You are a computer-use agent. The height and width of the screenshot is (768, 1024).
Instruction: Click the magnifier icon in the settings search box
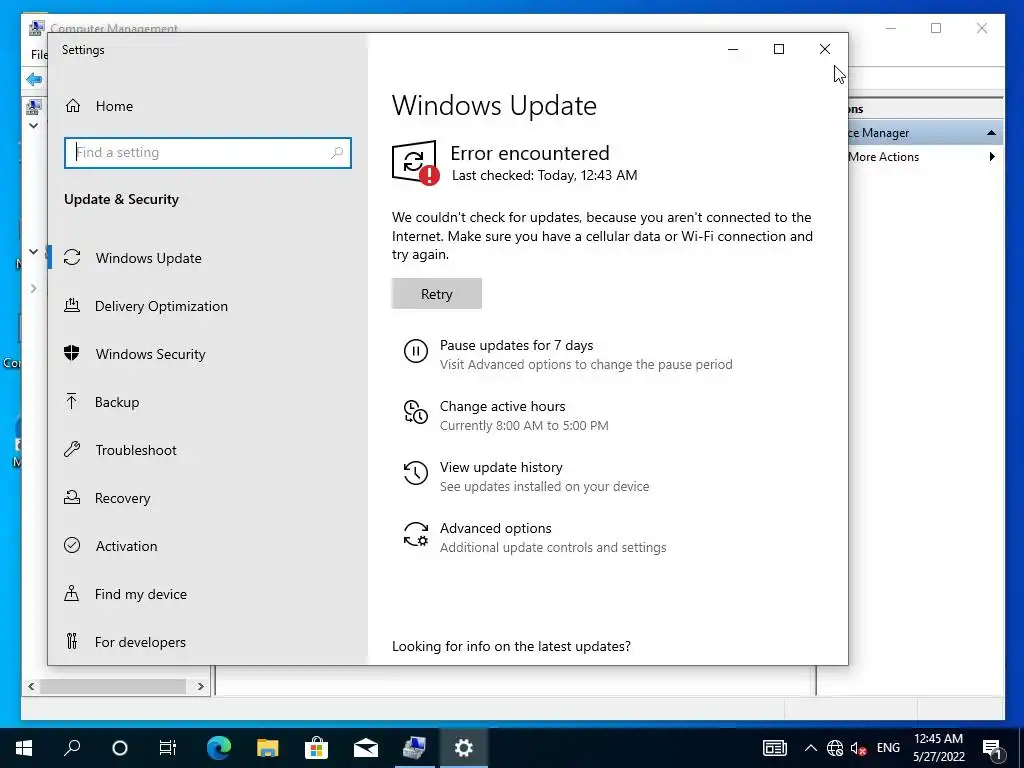[x=336, y=153]
